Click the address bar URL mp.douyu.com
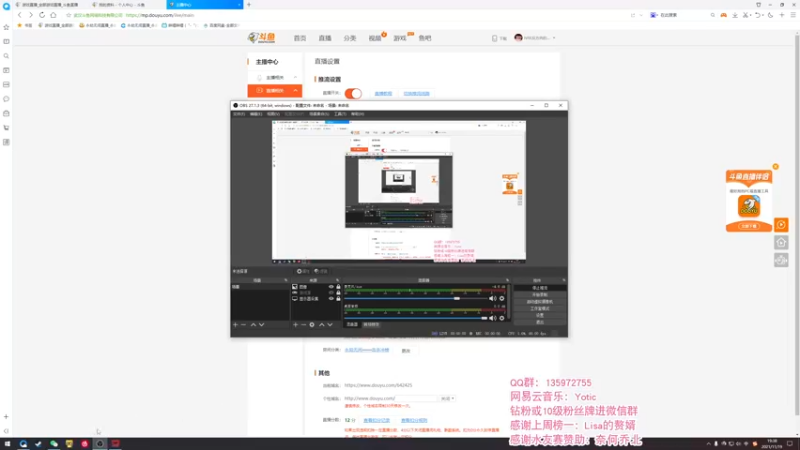The width and height of the screenshot is (800, 450). pyautogui.click(x=160, y=15)
